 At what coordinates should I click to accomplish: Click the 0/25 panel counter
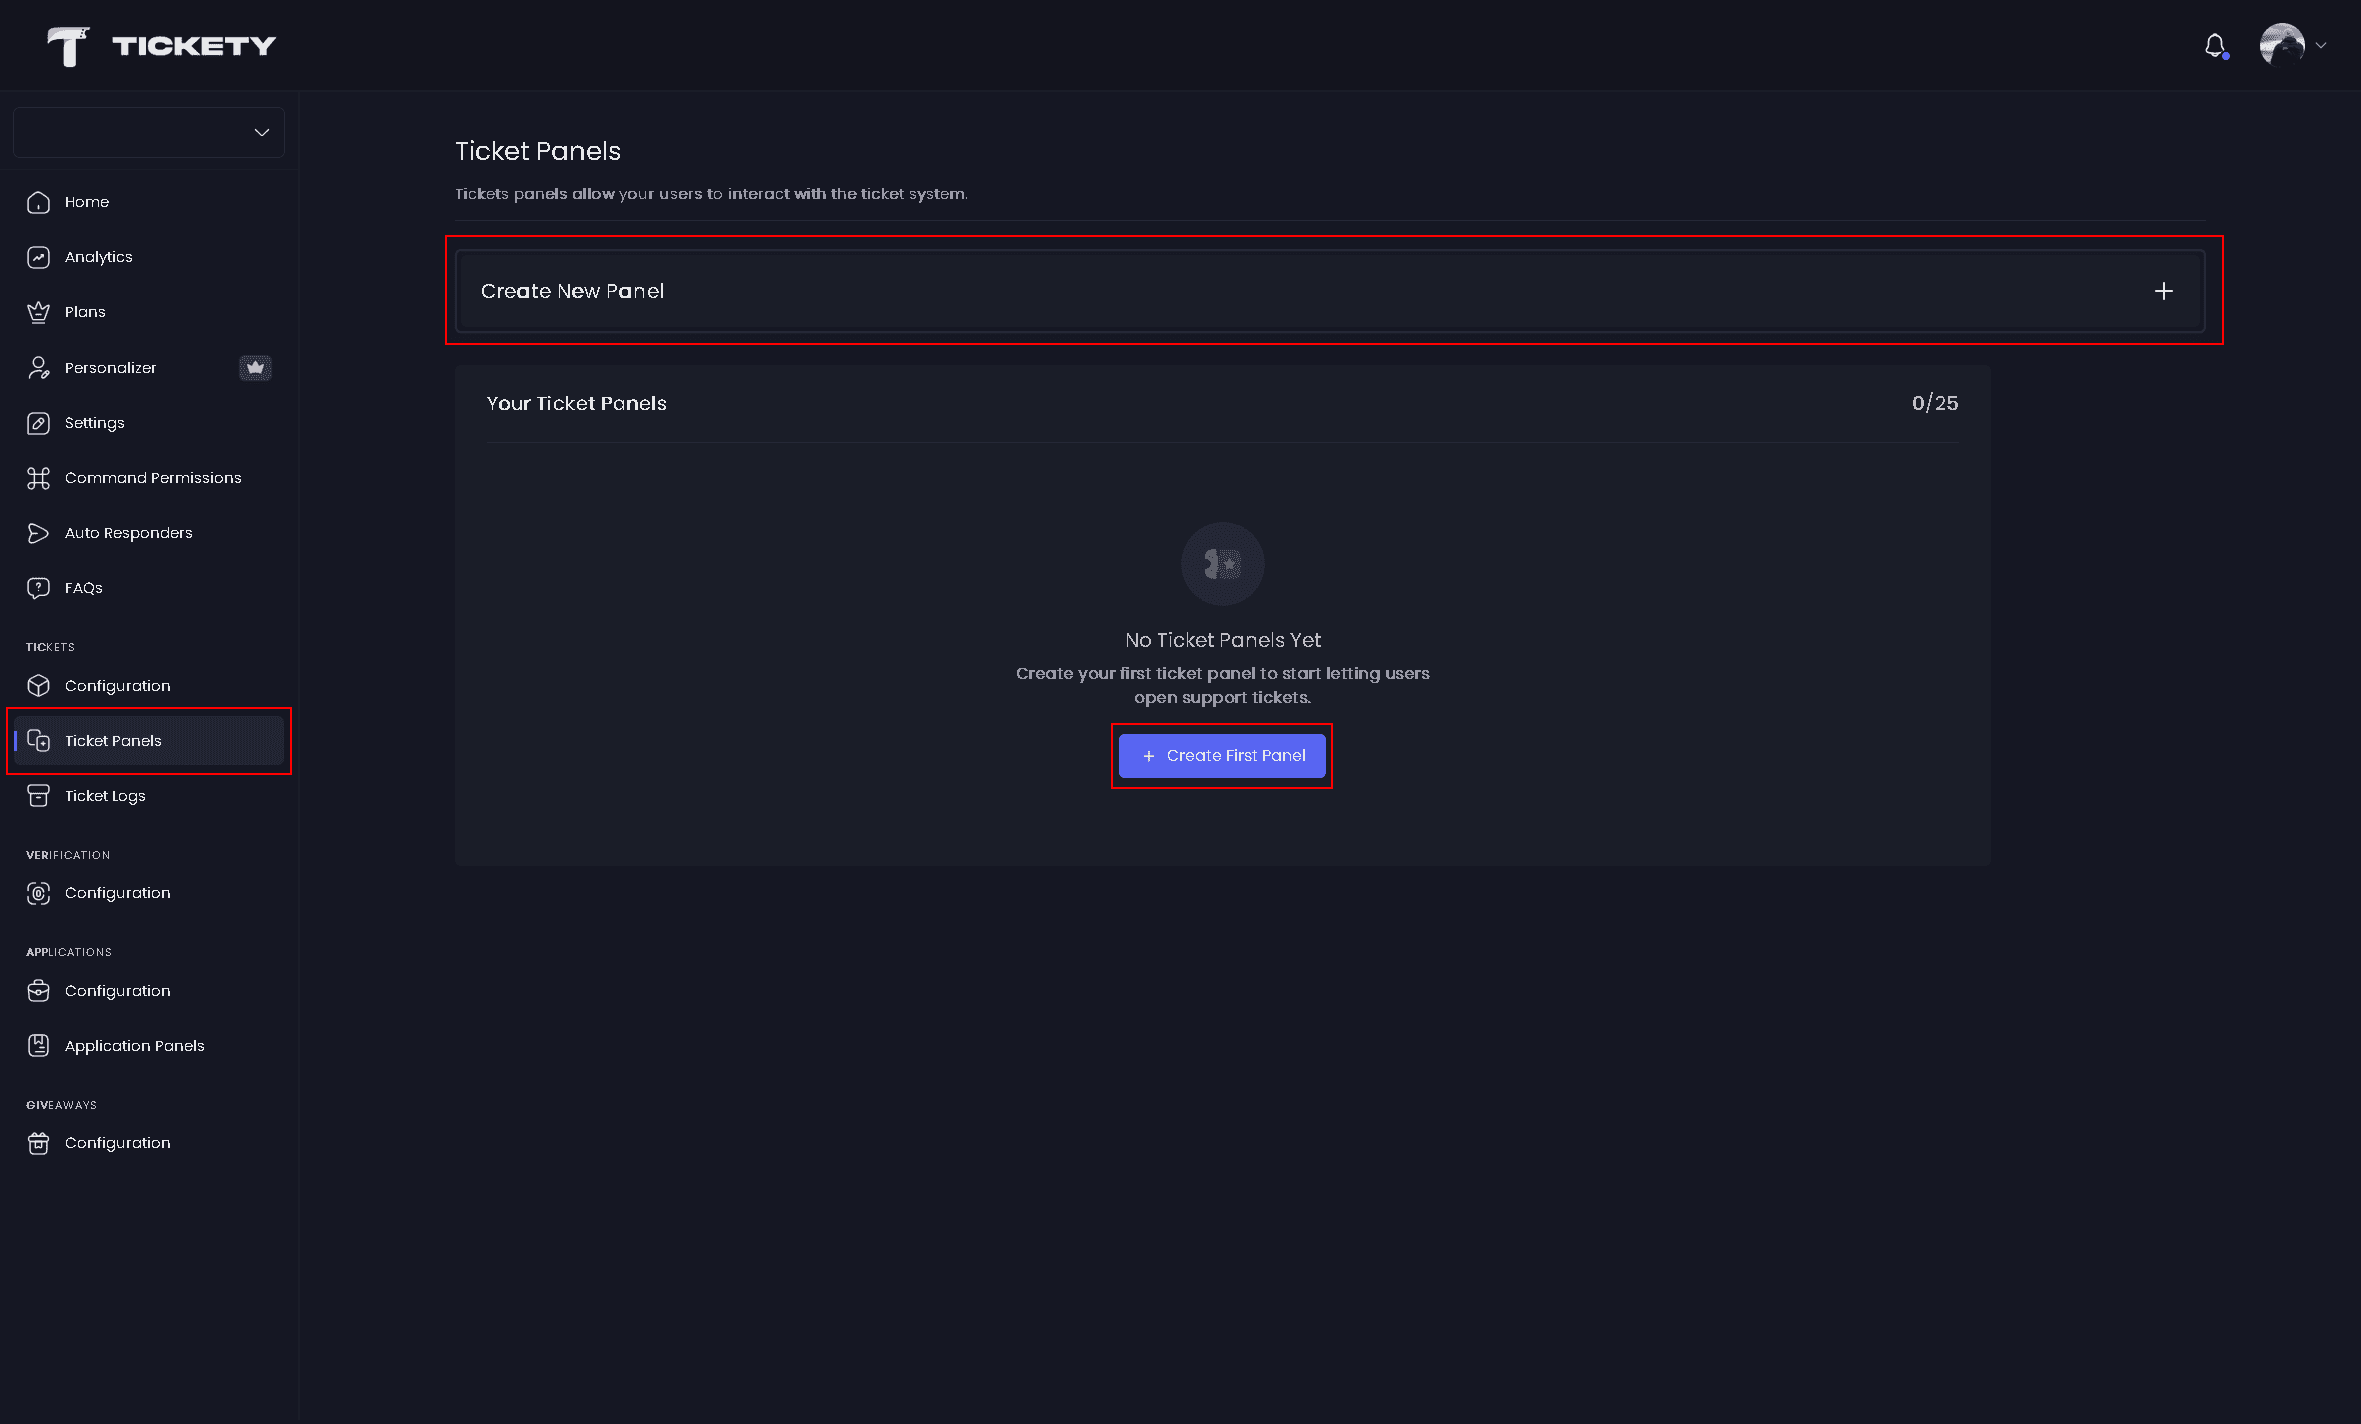(x=1932, y=404)
